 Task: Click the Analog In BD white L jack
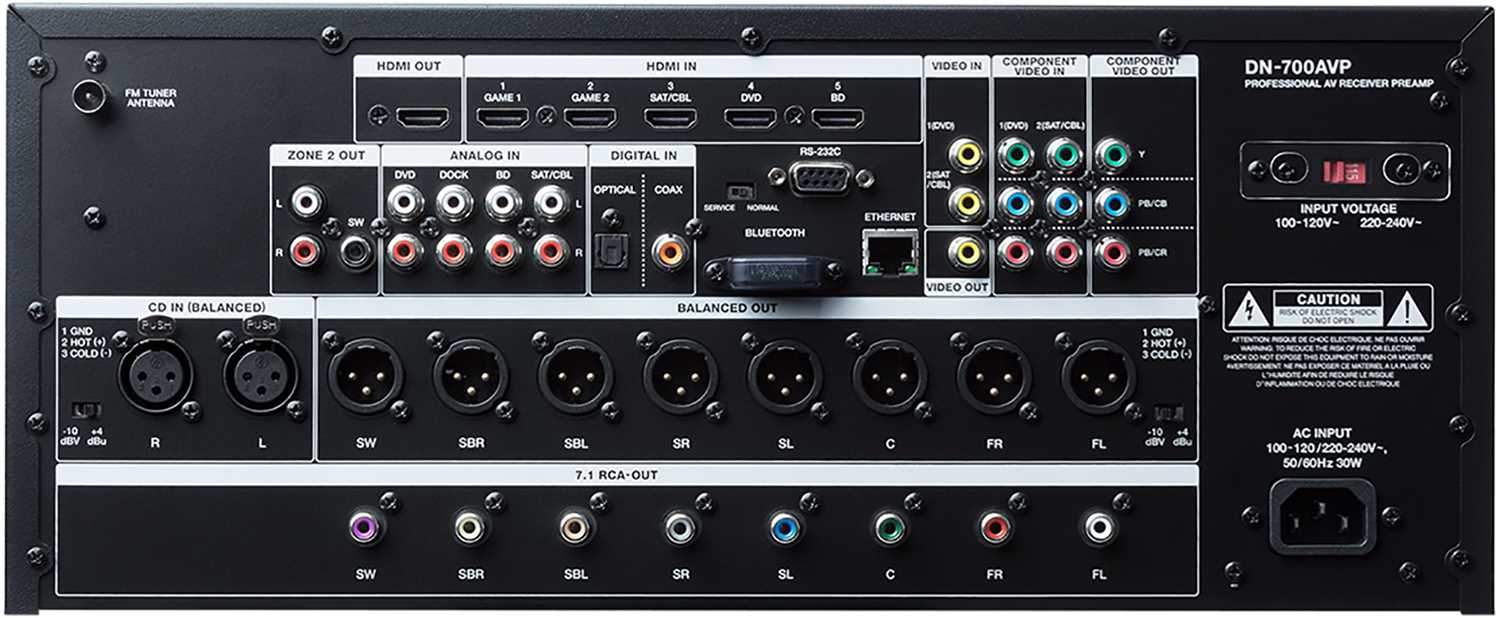click(501, 203)
